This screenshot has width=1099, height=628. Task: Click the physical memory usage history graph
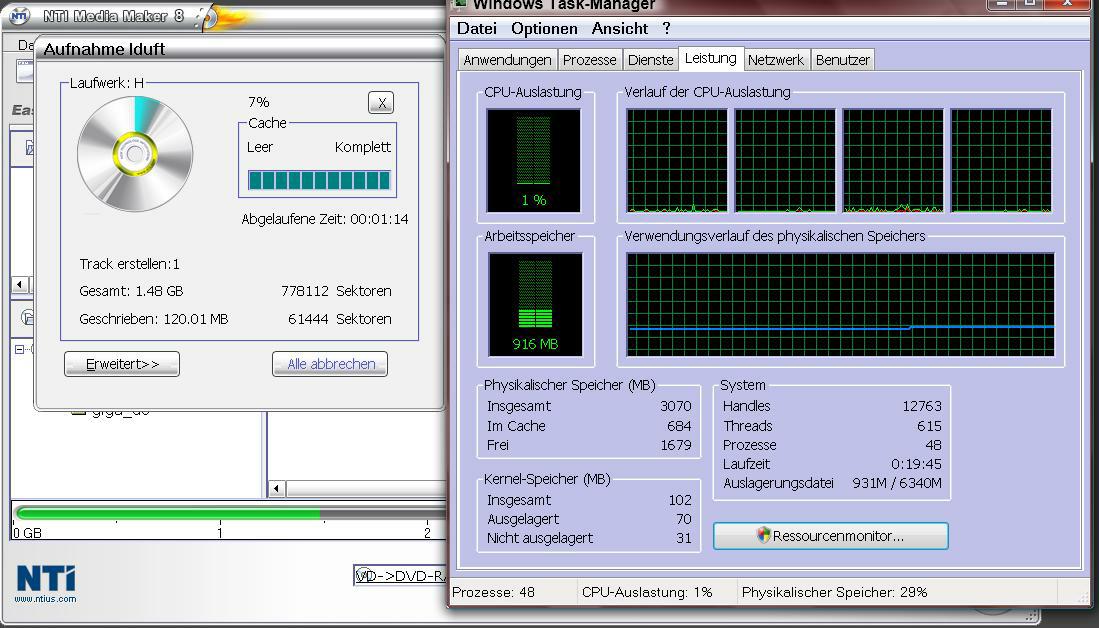click(840, 305)
